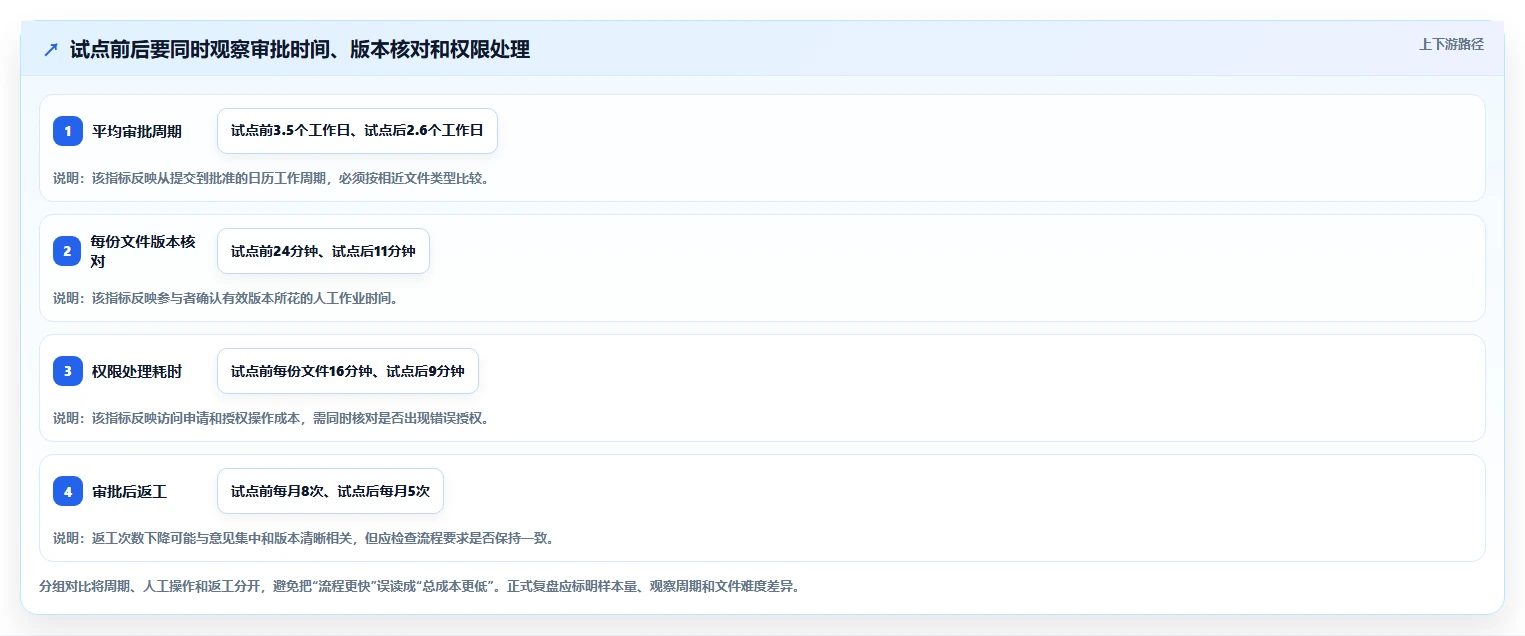Click the value chip 试点前3.5个工作日、试点后2.6个工作日
This screenshot has height=636, width=1525.
tap(357, 131)
